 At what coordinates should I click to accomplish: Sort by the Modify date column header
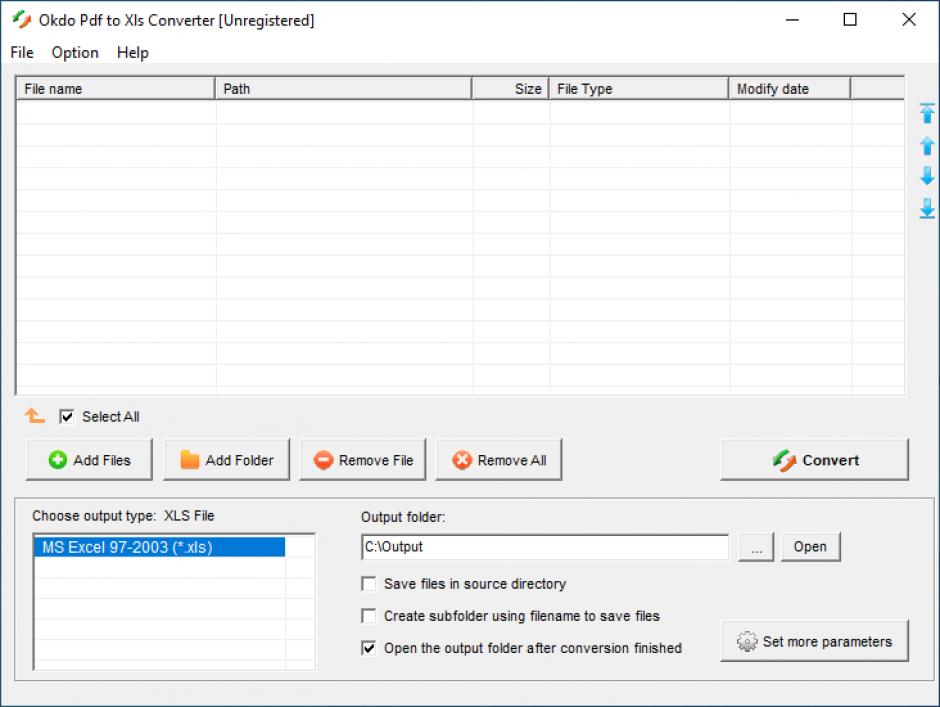click(790, 89)
